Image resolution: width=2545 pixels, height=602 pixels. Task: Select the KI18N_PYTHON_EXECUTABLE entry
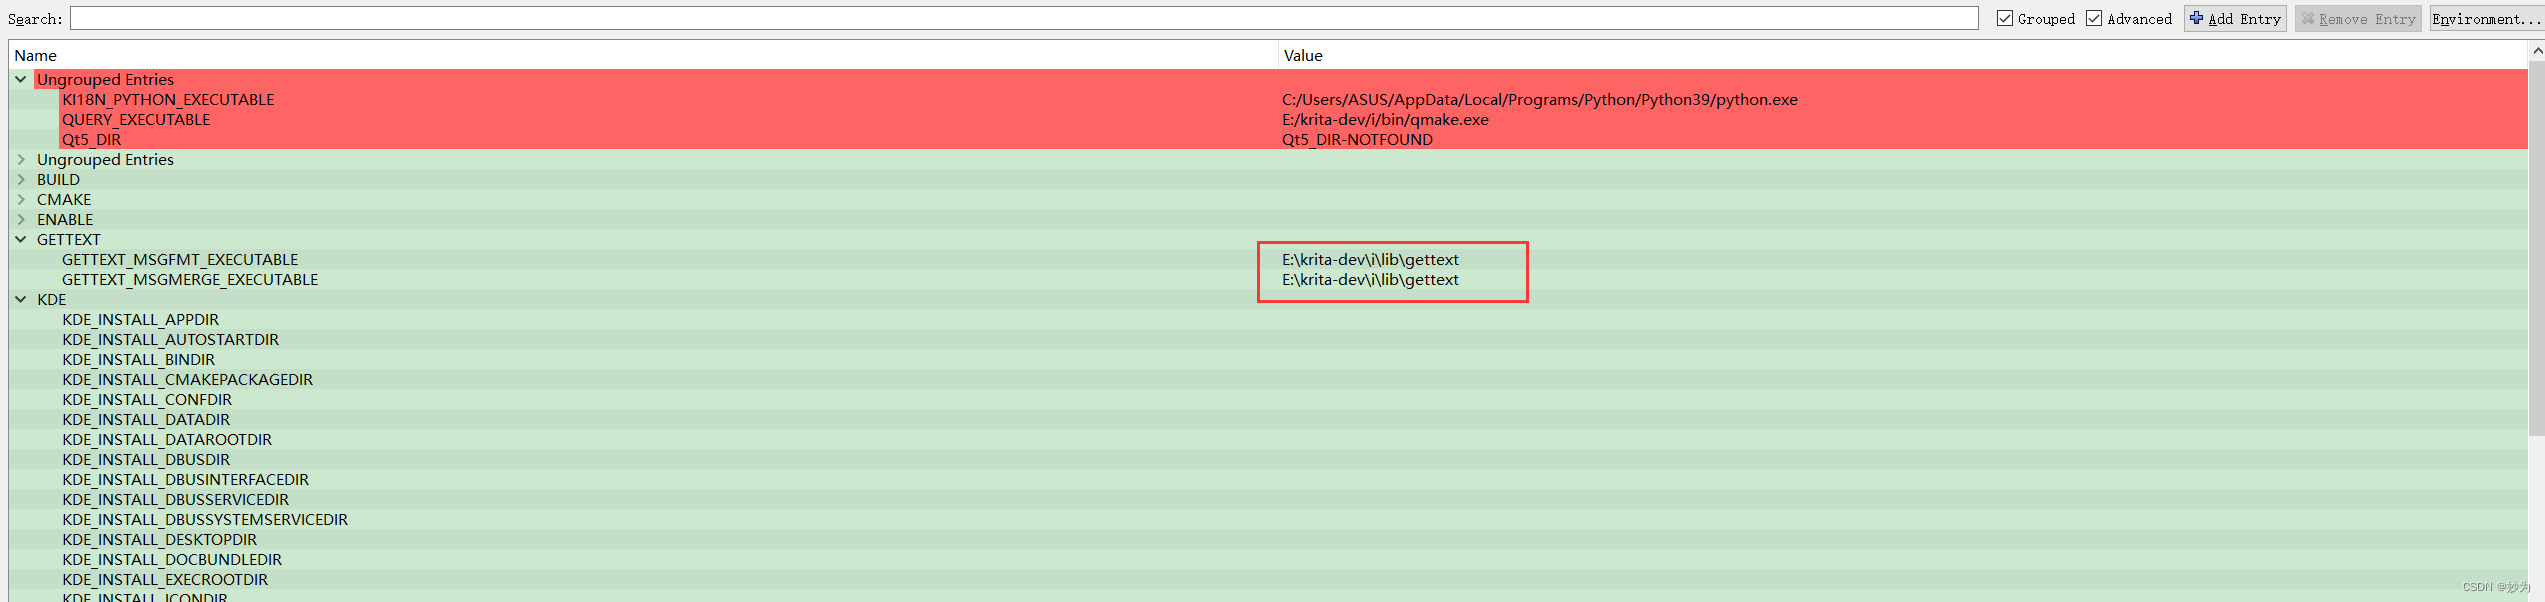point(168,99)
